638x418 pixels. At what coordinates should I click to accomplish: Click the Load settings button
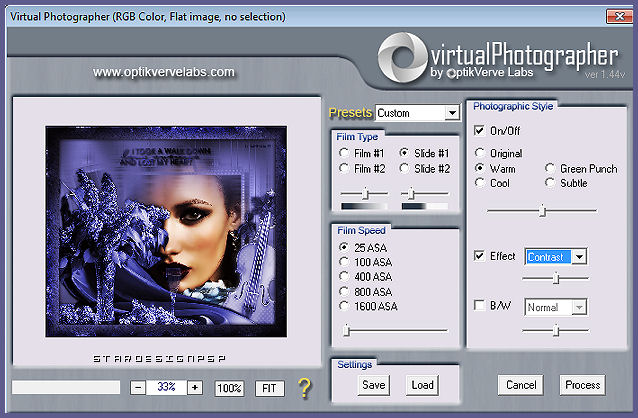tap(422, 385)
